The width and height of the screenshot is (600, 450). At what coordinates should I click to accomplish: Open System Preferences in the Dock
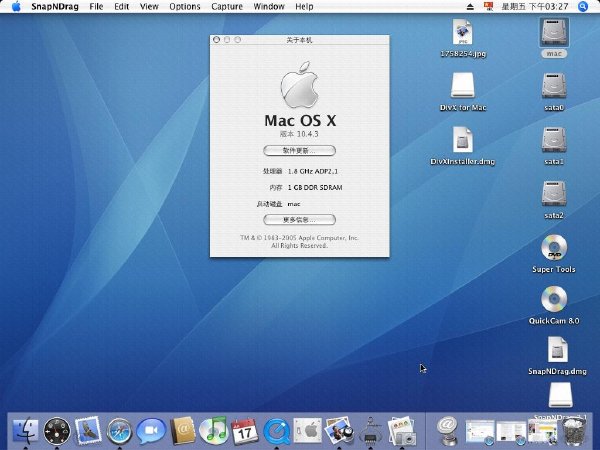(x=308, y=431)
